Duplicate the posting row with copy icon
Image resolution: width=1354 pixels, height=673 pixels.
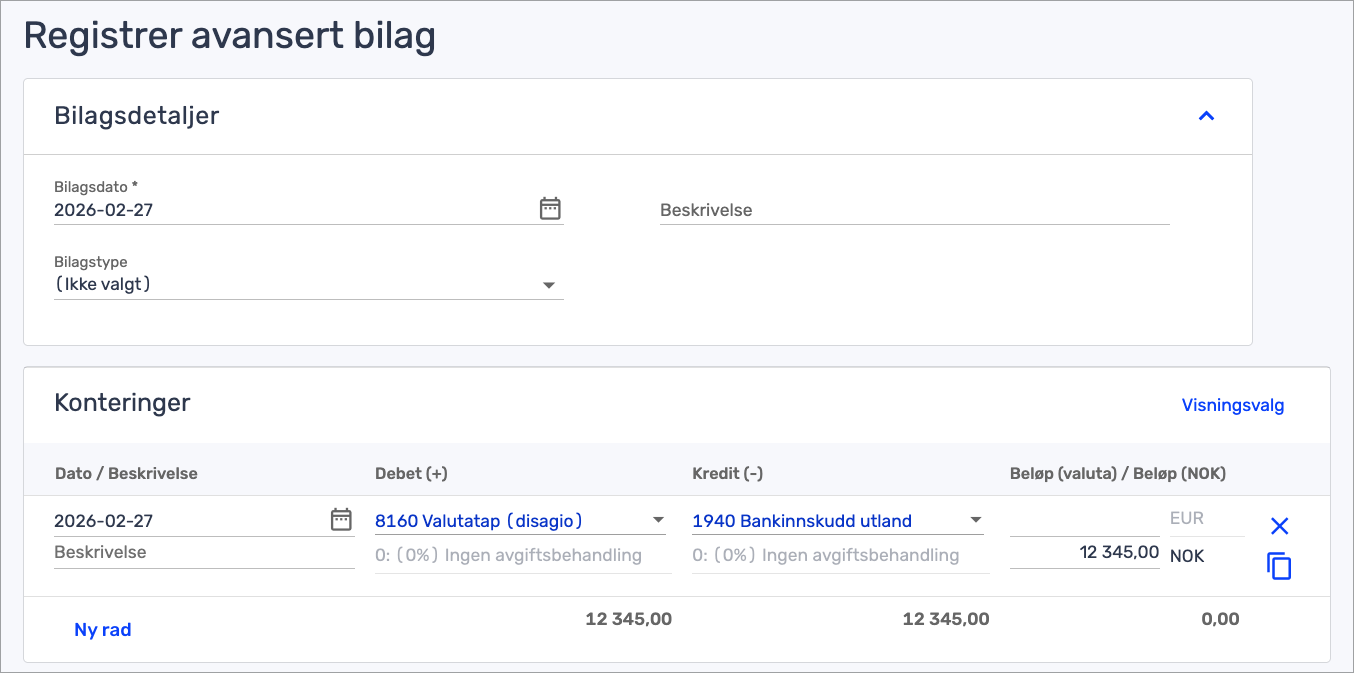1279,567
